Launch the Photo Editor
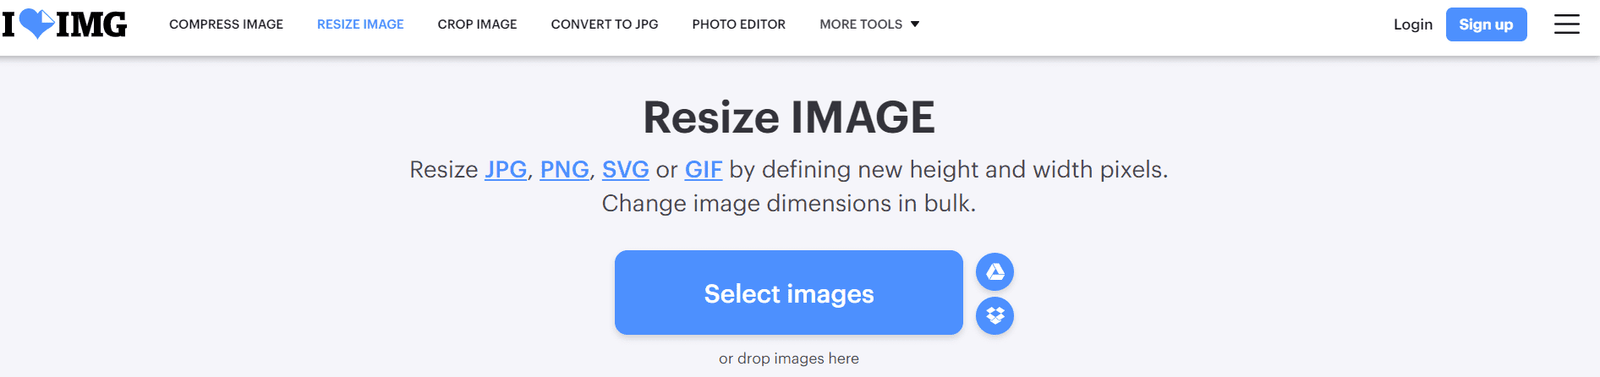This screenshot has width=1600, height=377. coord(739,24)
